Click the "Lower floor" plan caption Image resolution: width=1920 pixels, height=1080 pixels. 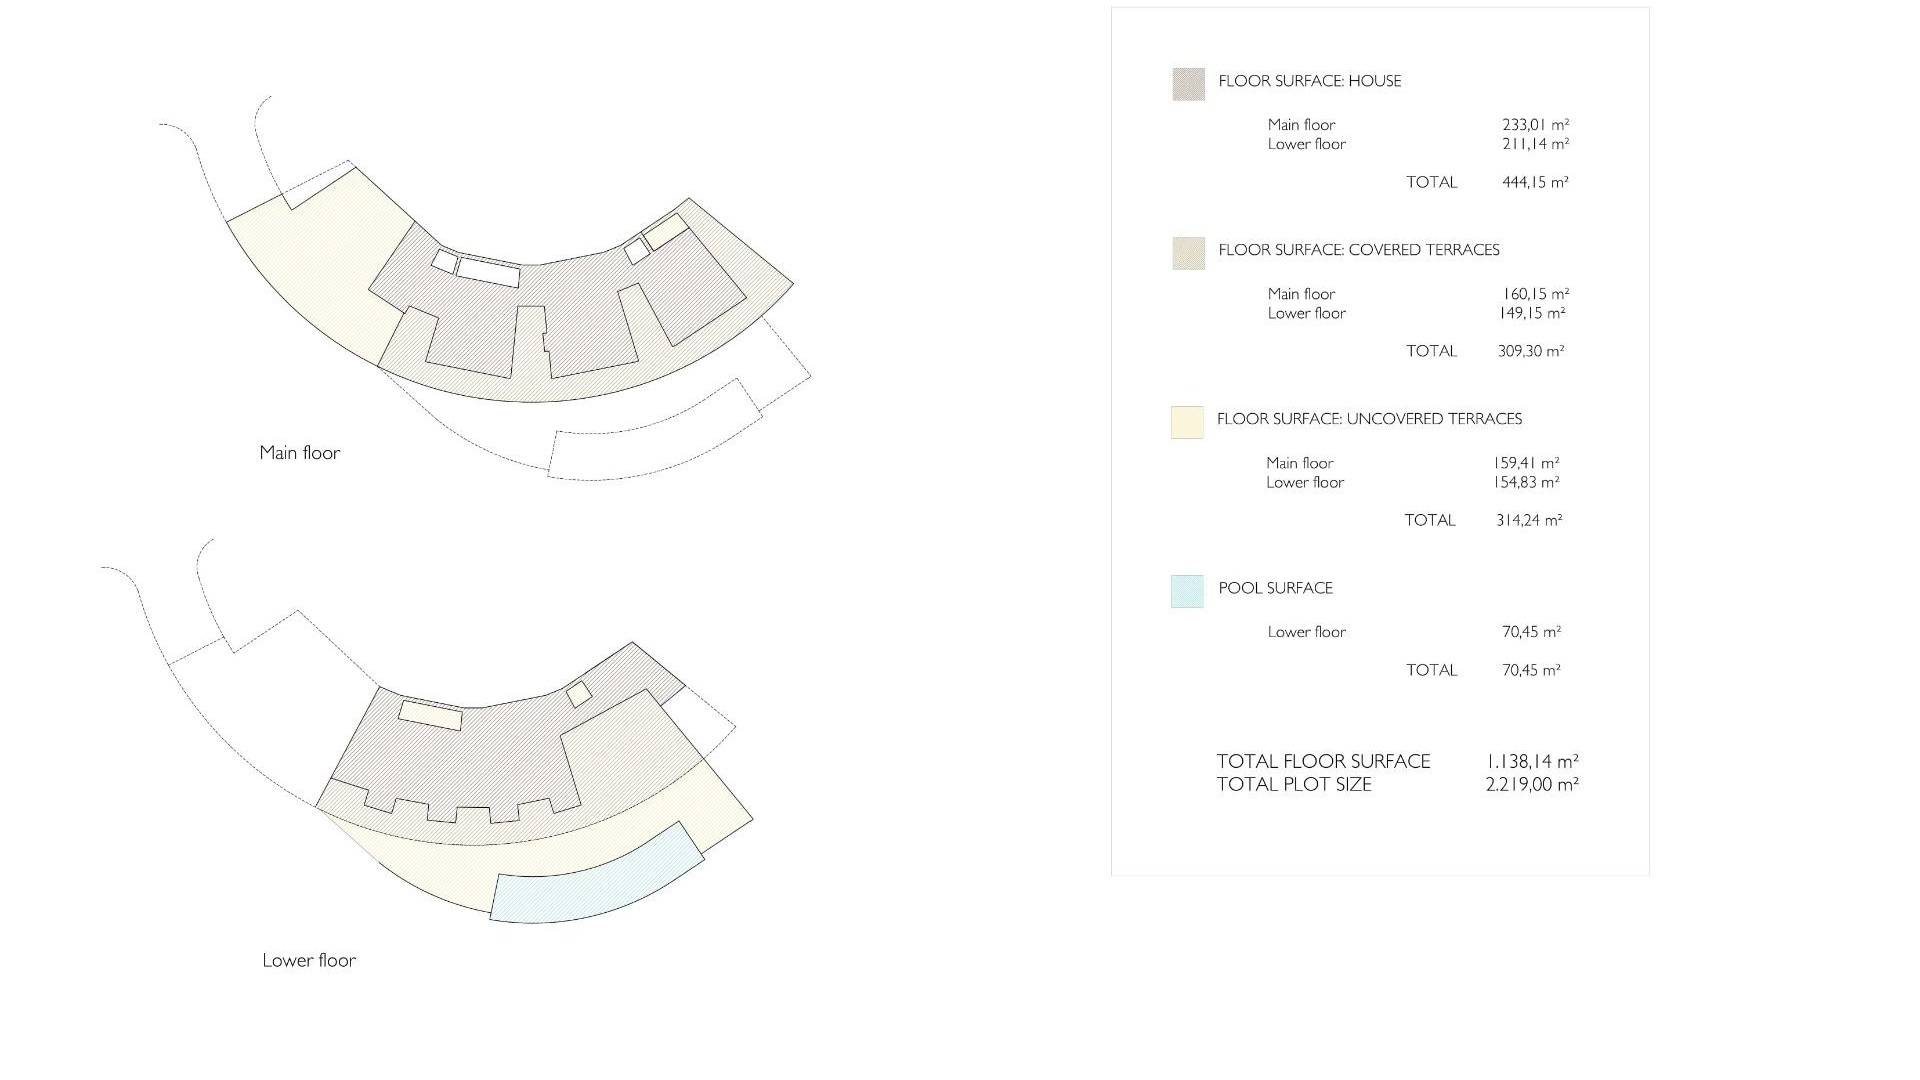click(309, 960)
